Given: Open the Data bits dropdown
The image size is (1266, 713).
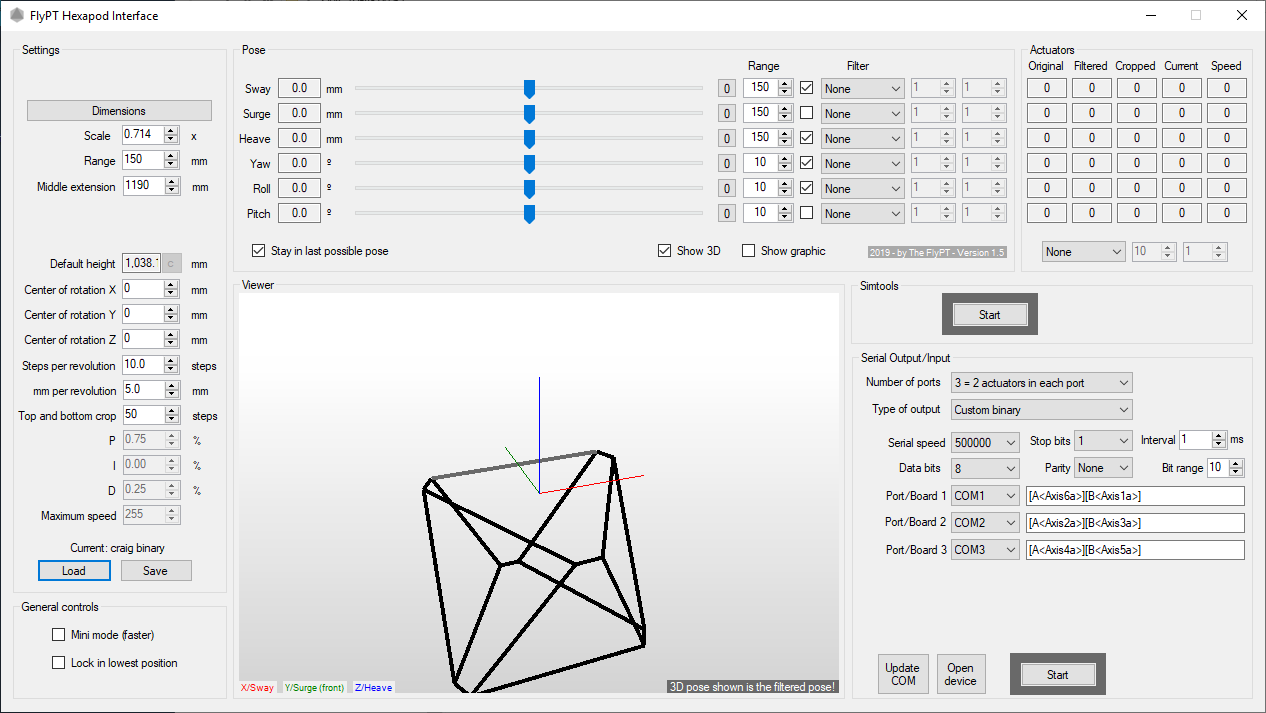Looking at the screenshot, I should (985, 468).
